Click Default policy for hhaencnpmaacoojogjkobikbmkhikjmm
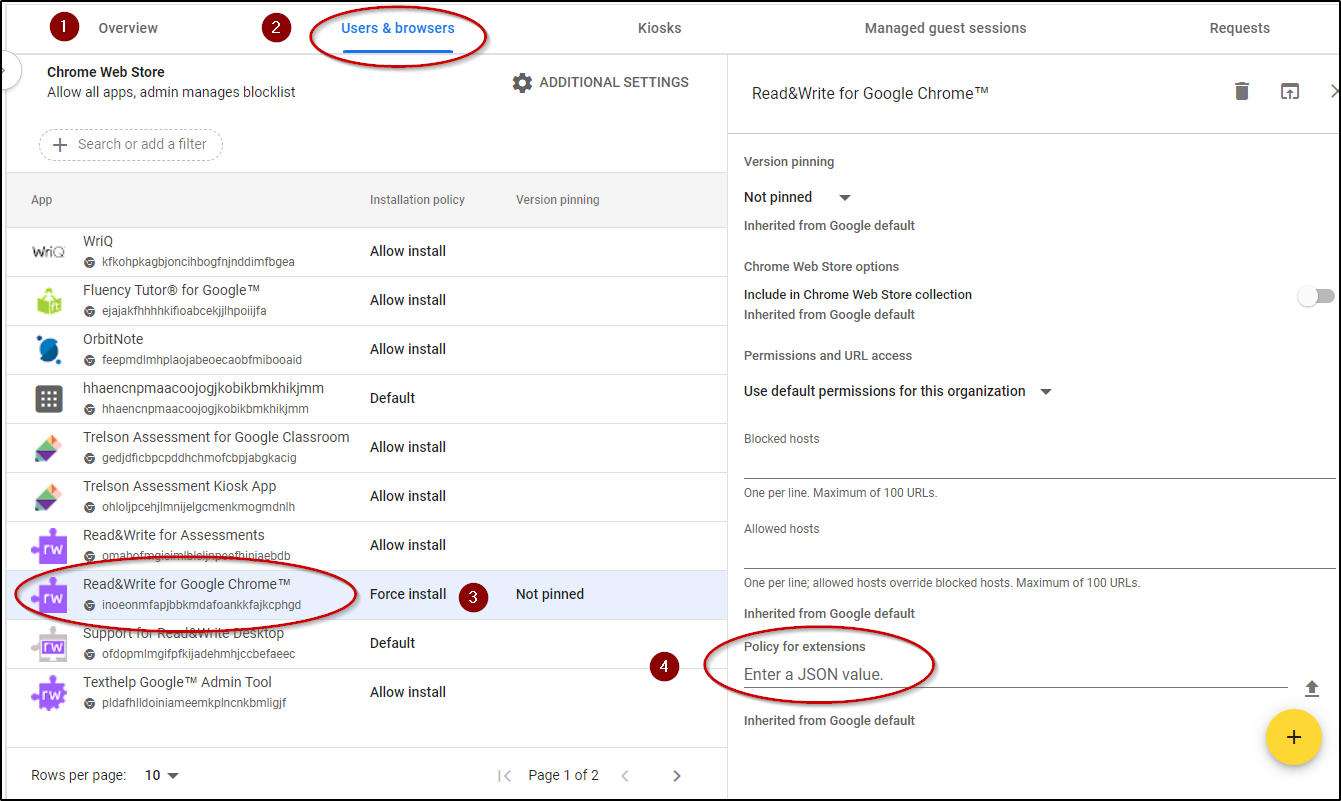The width and height of the screenshot is (1341, 801). click(x=392, y=398)
